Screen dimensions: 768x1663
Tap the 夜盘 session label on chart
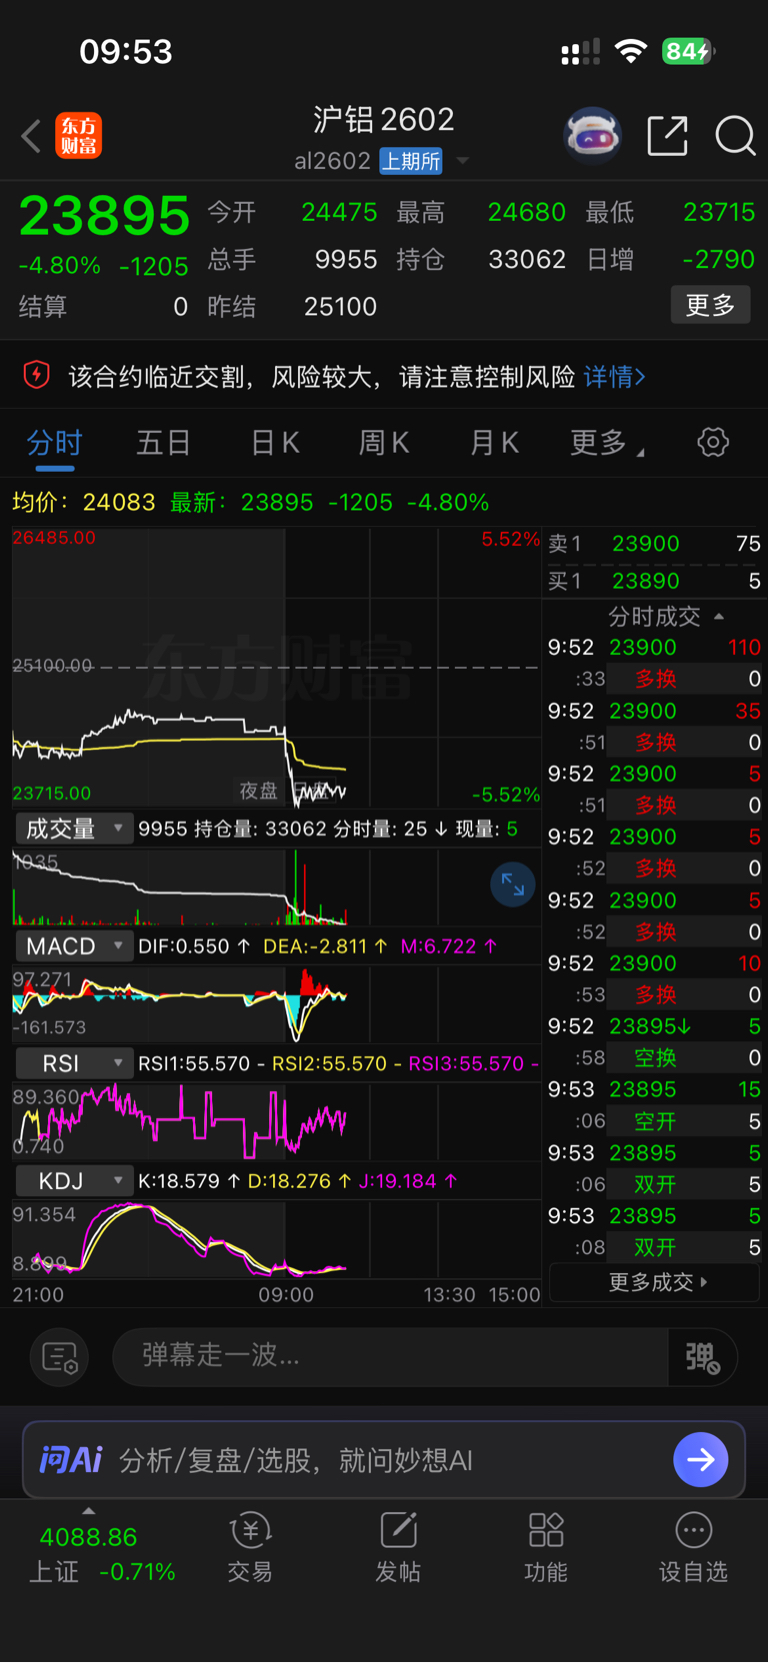click(x=258, y=791)
